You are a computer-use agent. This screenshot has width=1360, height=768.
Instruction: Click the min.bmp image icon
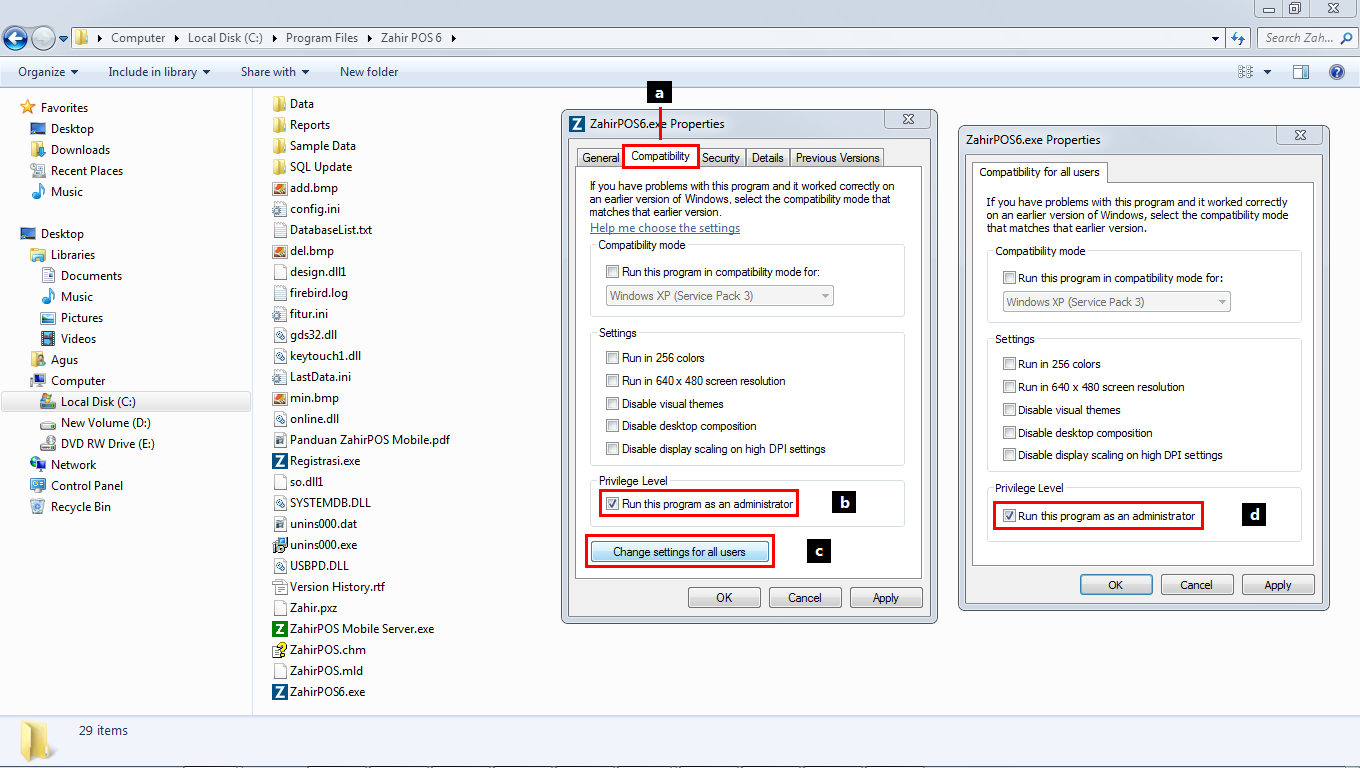pyautogui.click(x=280, y=398)
